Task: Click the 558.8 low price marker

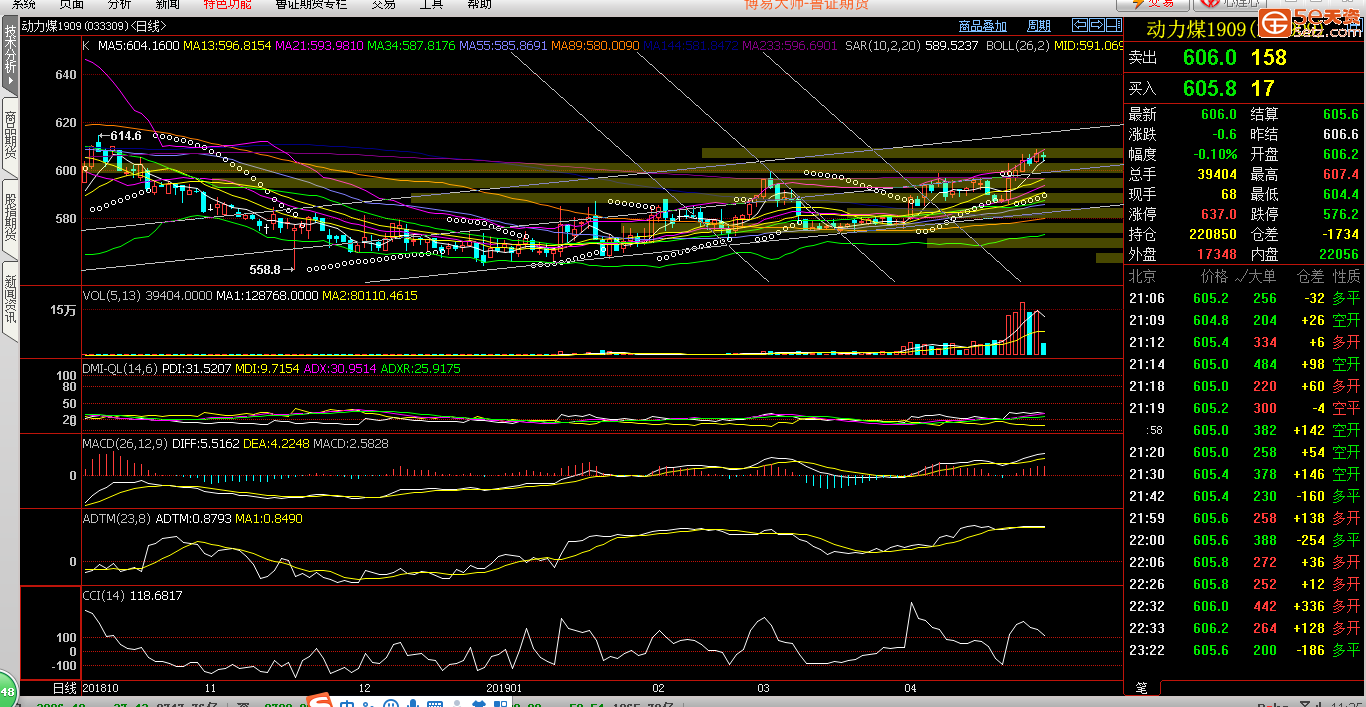Action: pyautogui.click(x=265, y=269)
